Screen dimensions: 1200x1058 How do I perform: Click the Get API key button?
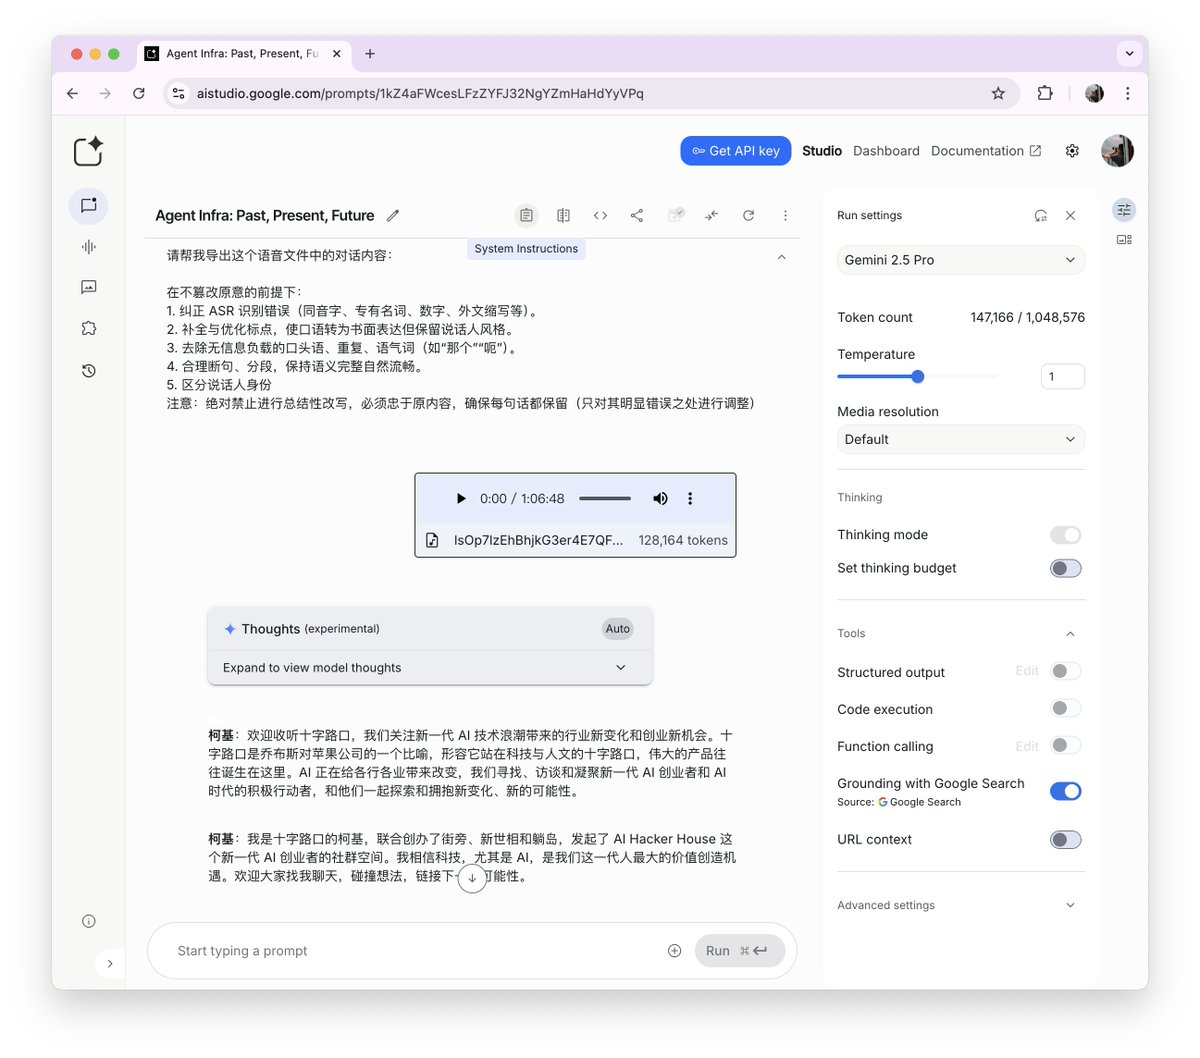pyautogui.click(x=736, y=151)
